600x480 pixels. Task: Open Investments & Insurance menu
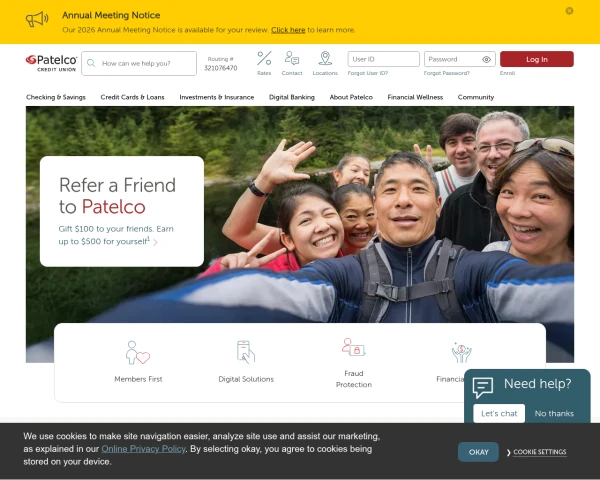[x=217, y=97]
